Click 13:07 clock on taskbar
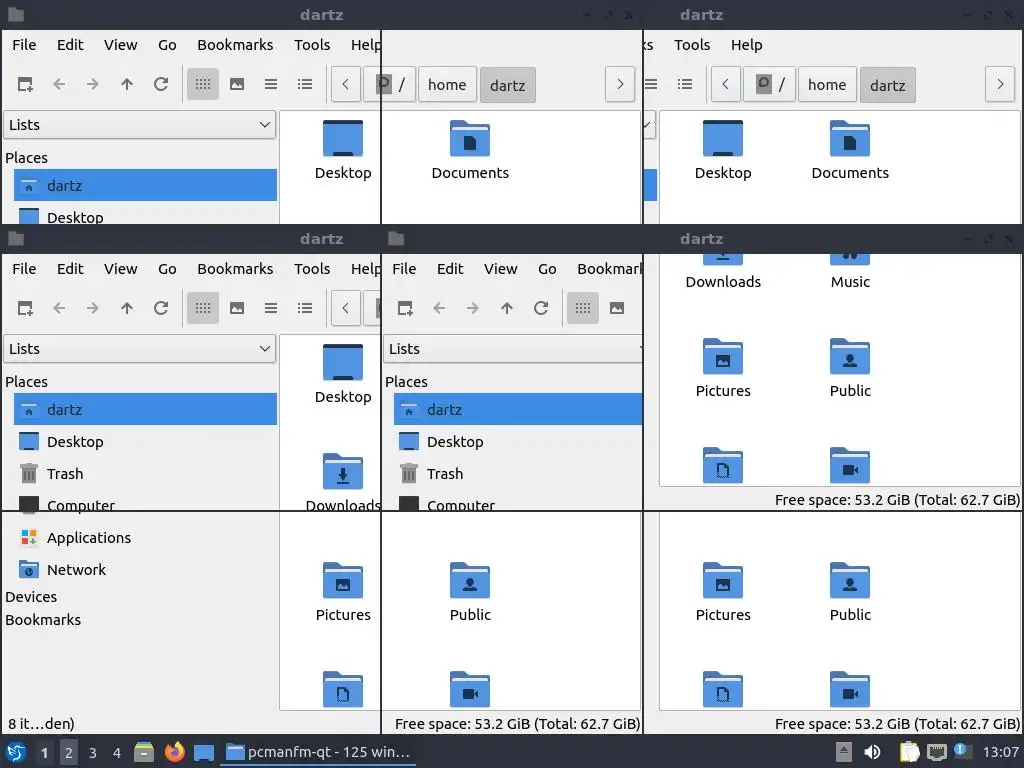1024x768 pixels. coord(1000,752)
